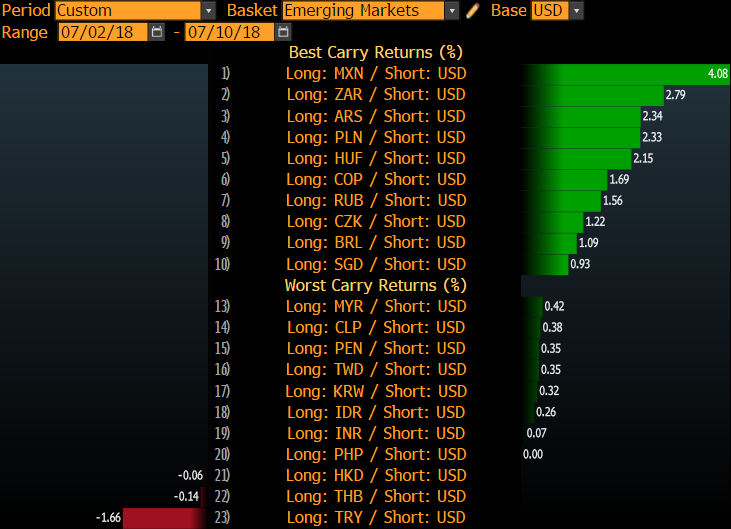Expand the Base USD currency dropdown
This screenshot has width=731, height=529.
tap(576, 11)
